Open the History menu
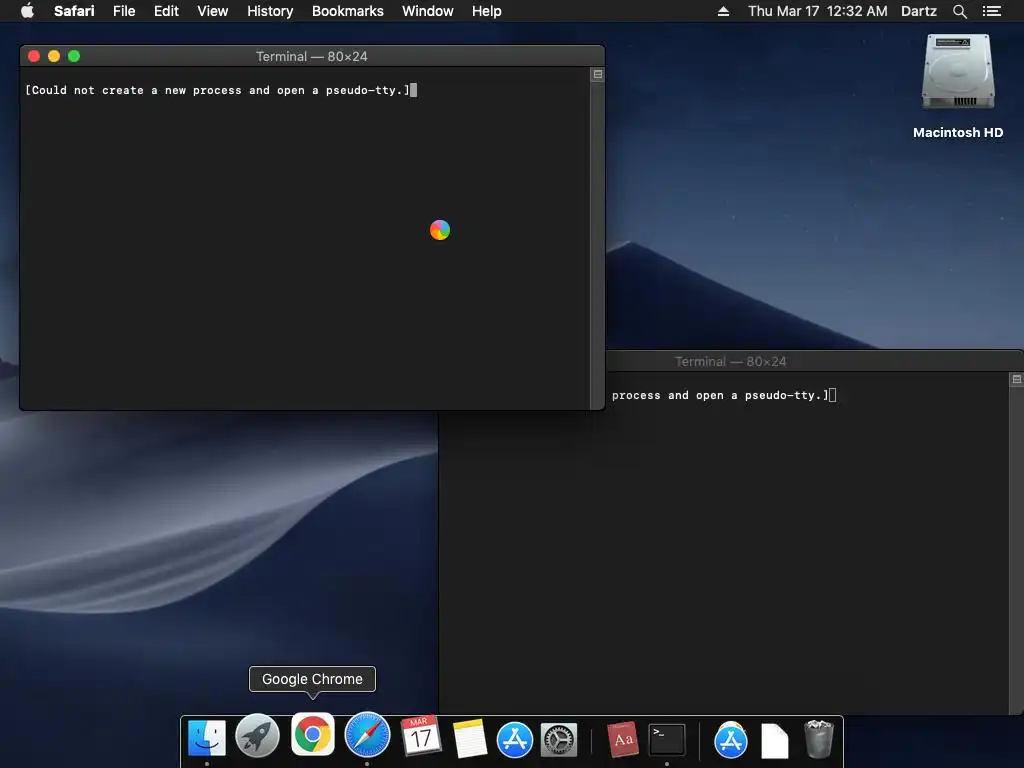 (270, 11)
